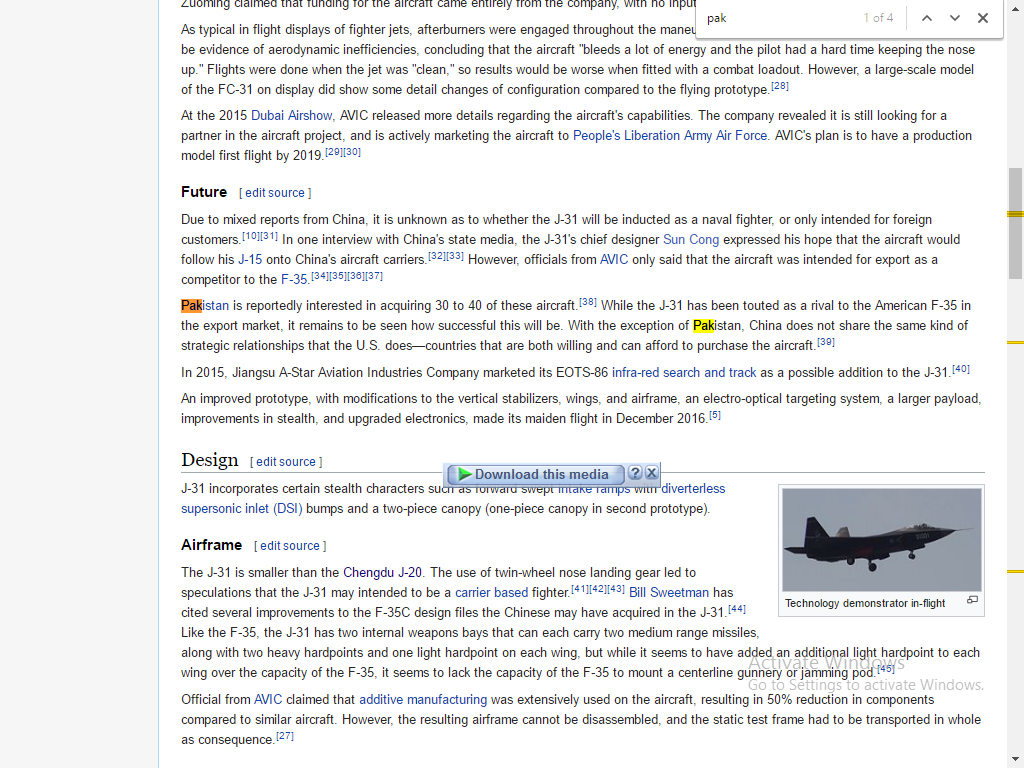Click the scrollbar down arrow

[1015, 760]
